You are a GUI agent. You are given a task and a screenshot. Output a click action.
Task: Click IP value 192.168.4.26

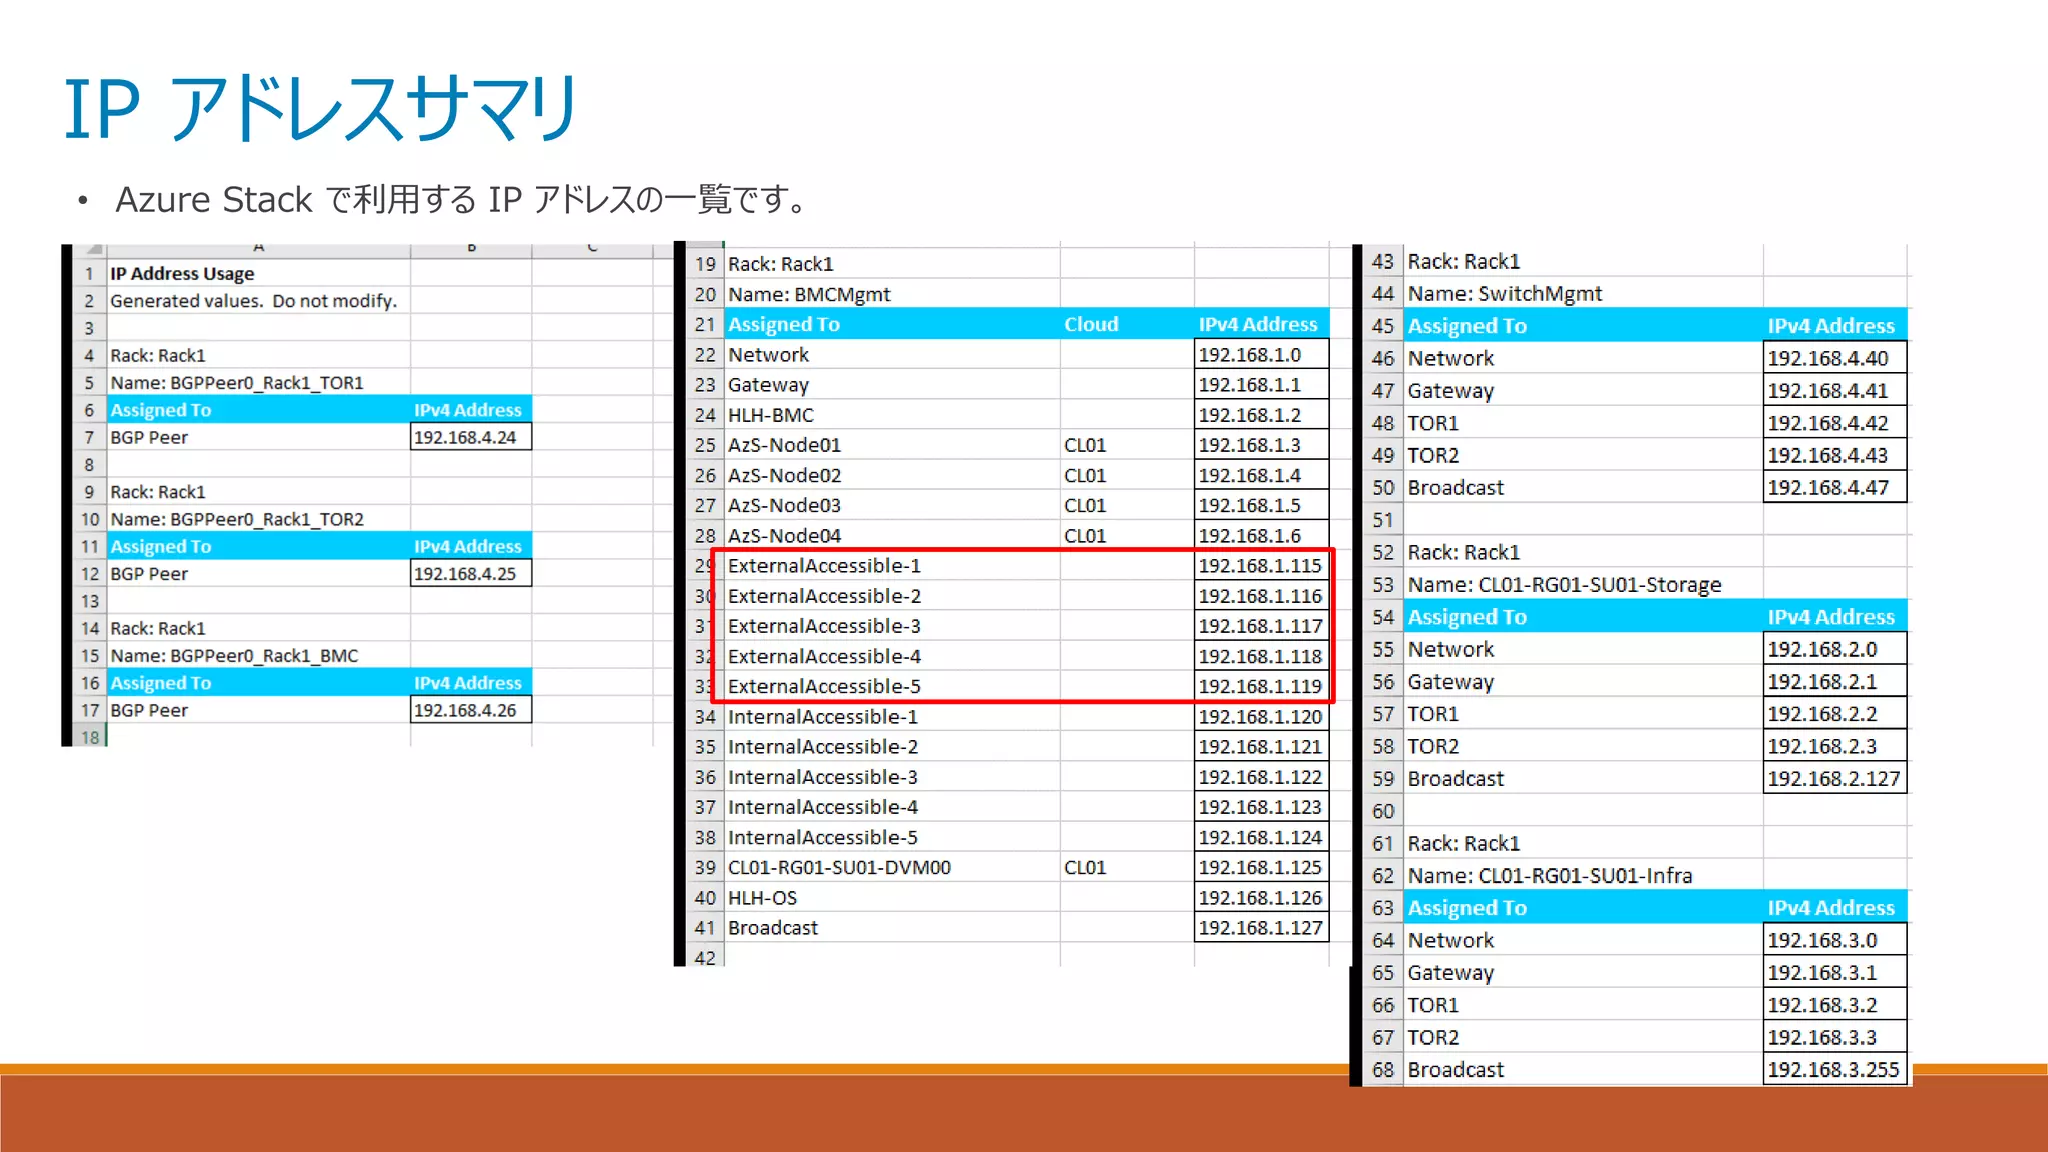470,710
